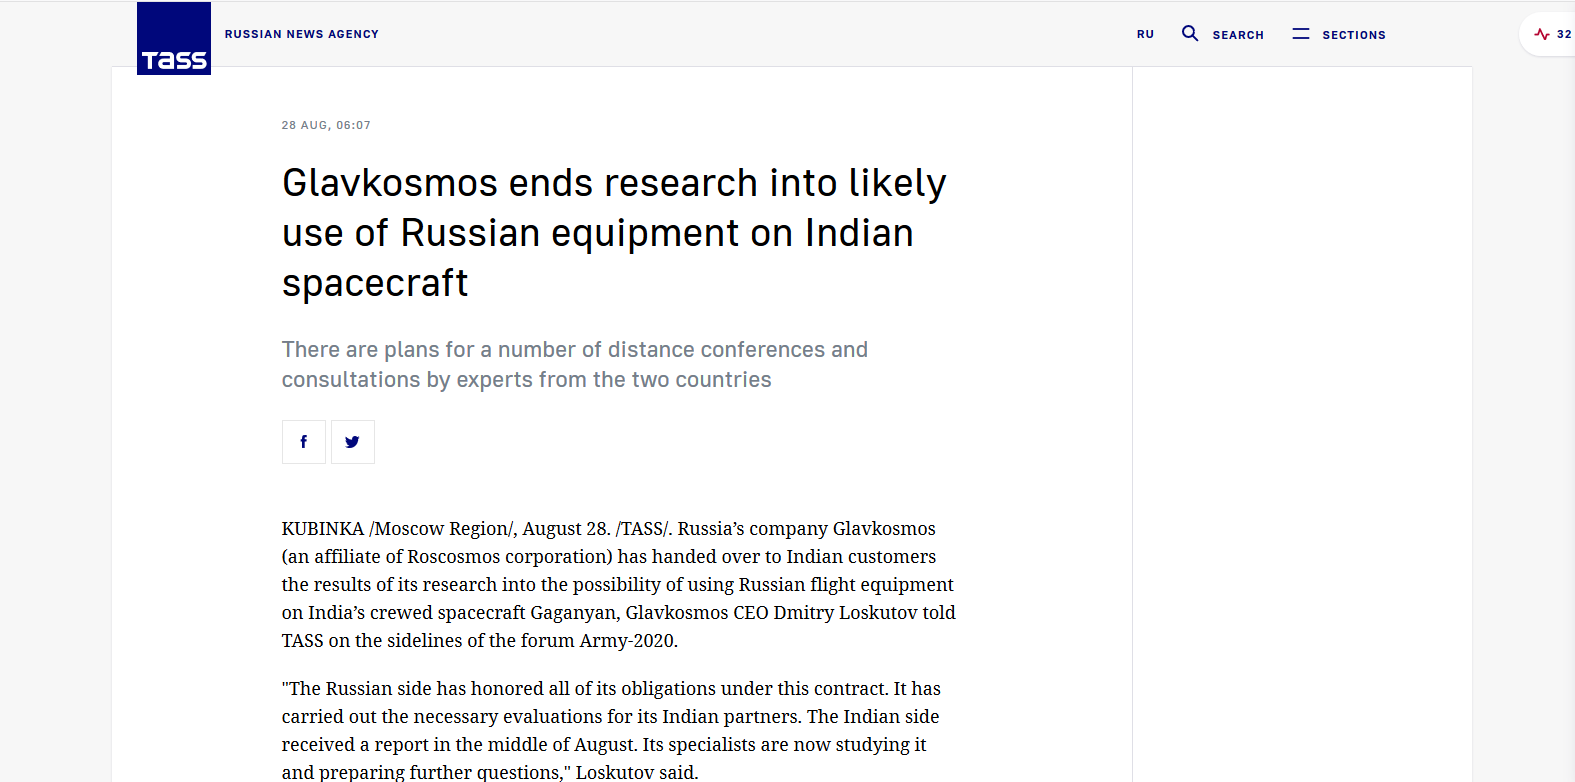
Task: Click the quote paragraph about Russian side
Action: coord(610,730)
